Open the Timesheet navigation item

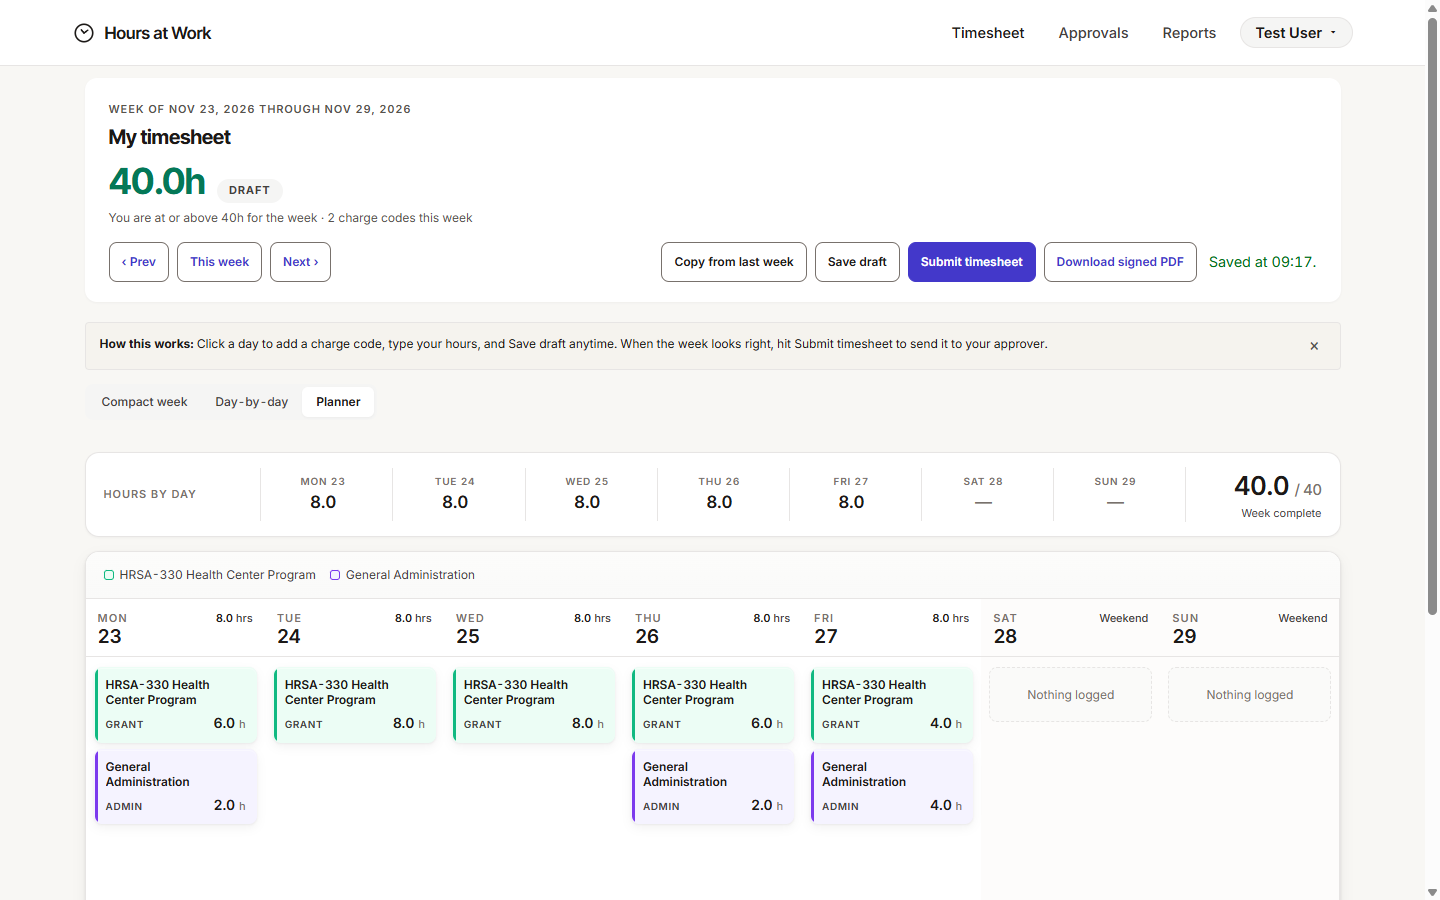(x=988, y=33)
